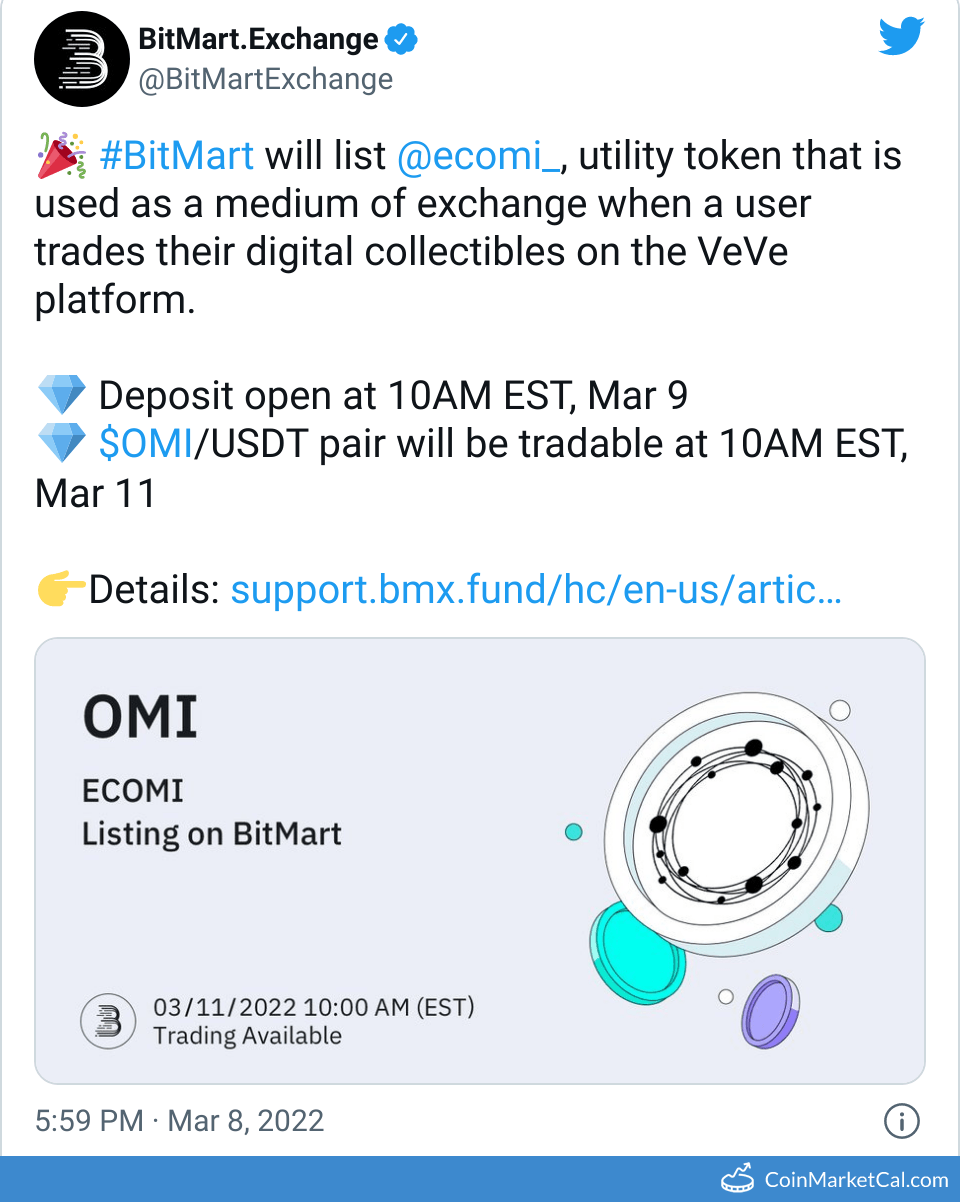The height and width of the screenshot is (1202, 960).
Task: Click the Twitter bird icon
Action: click(899, 35)
